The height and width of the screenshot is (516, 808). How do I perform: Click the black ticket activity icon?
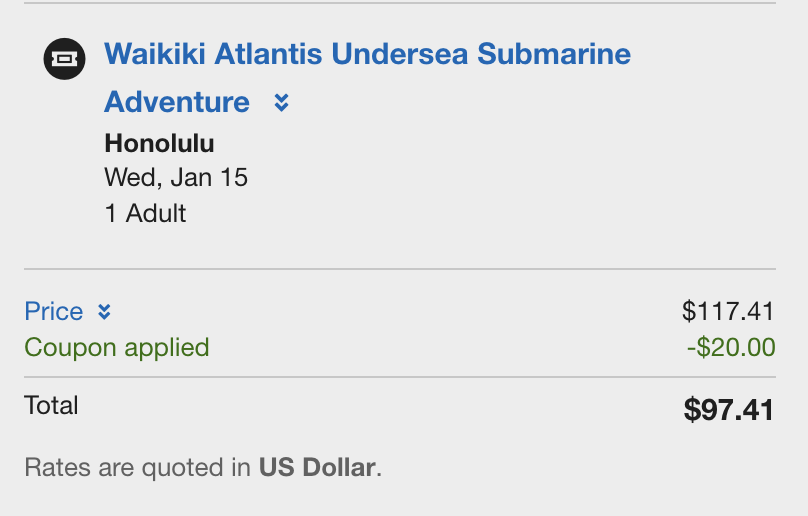point(64,59)
